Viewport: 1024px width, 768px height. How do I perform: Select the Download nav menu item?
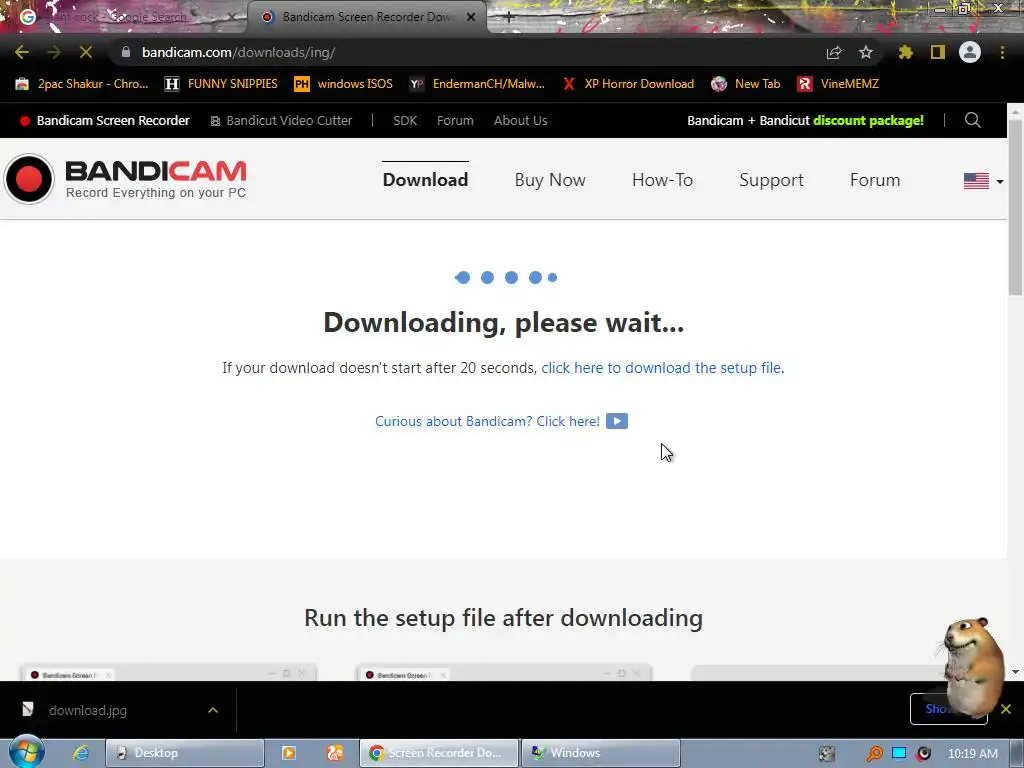425,180
